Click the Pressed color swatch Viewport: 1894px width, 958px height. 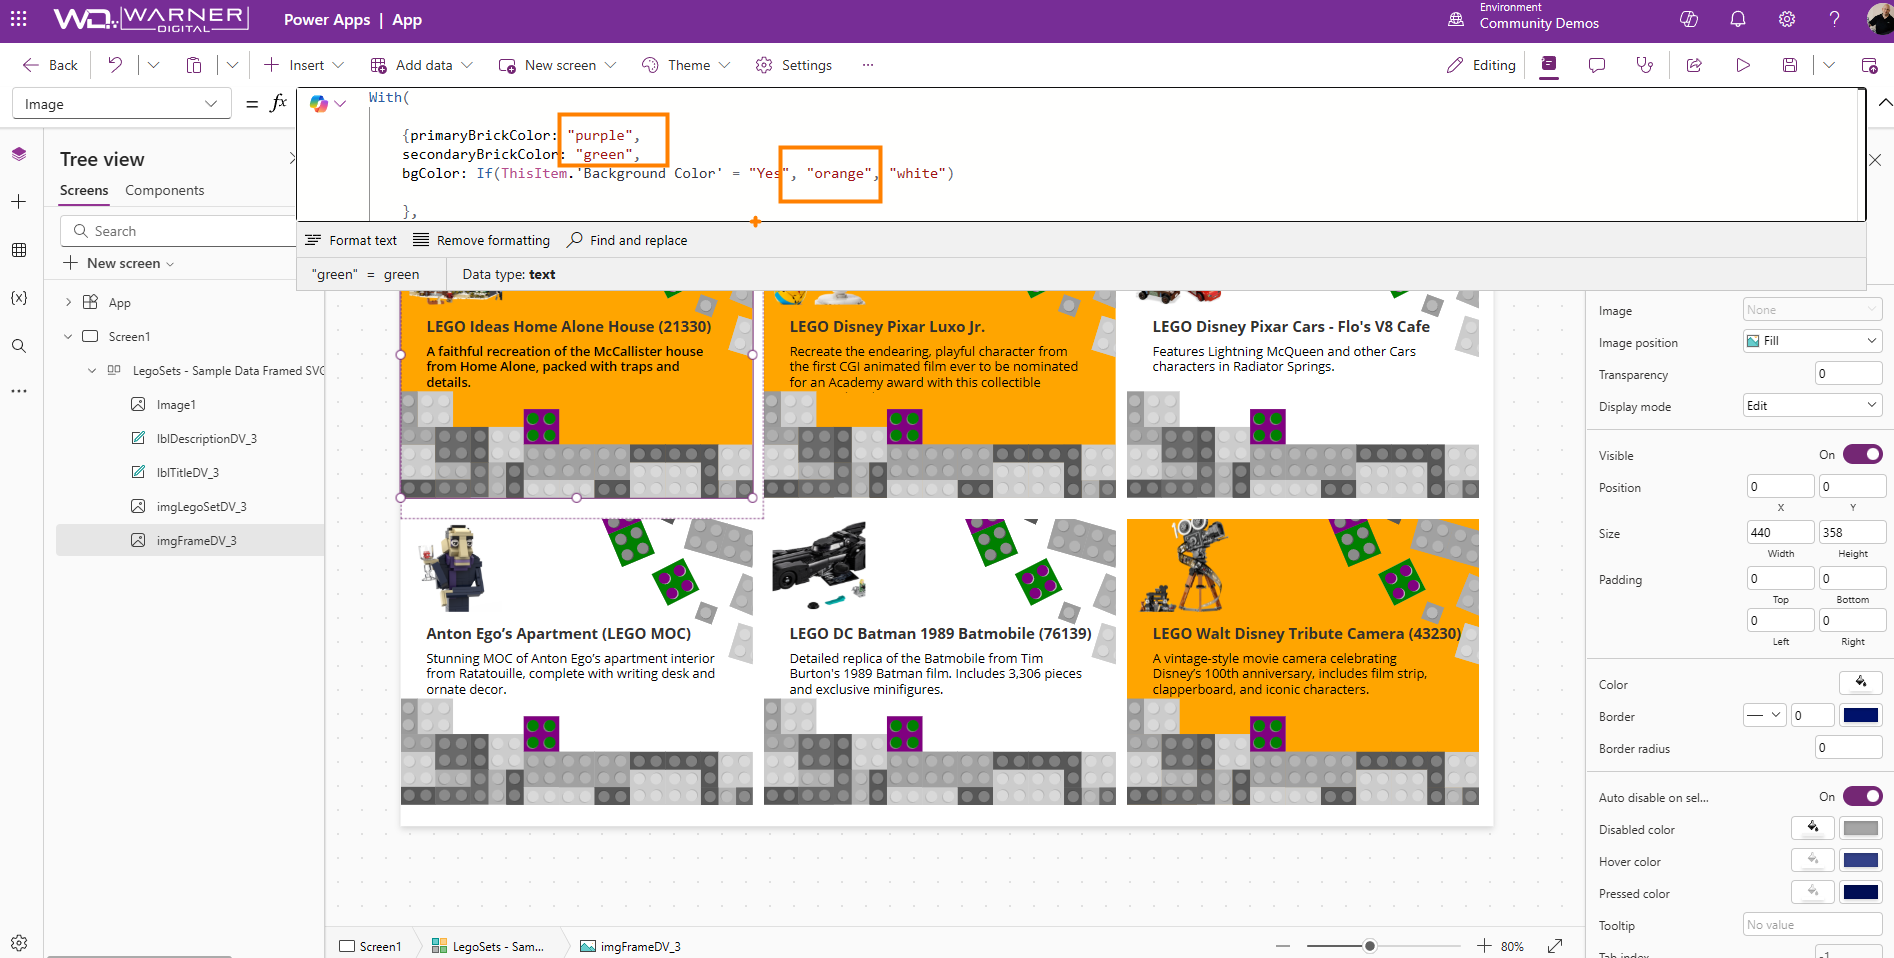point(1861,892)
